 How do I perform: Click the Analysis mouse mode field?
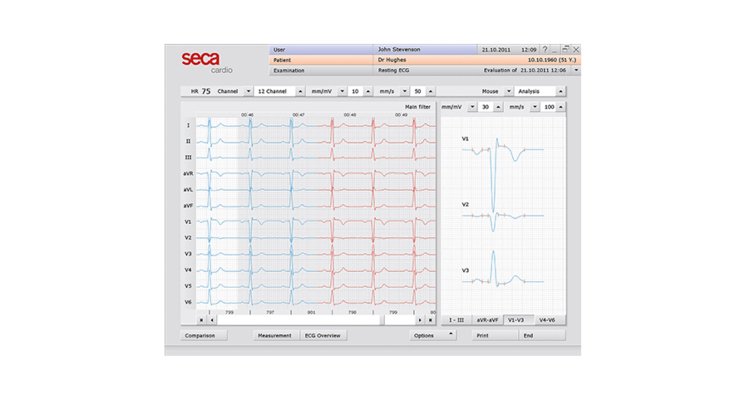pyautogui.click(x=535, y=91)
